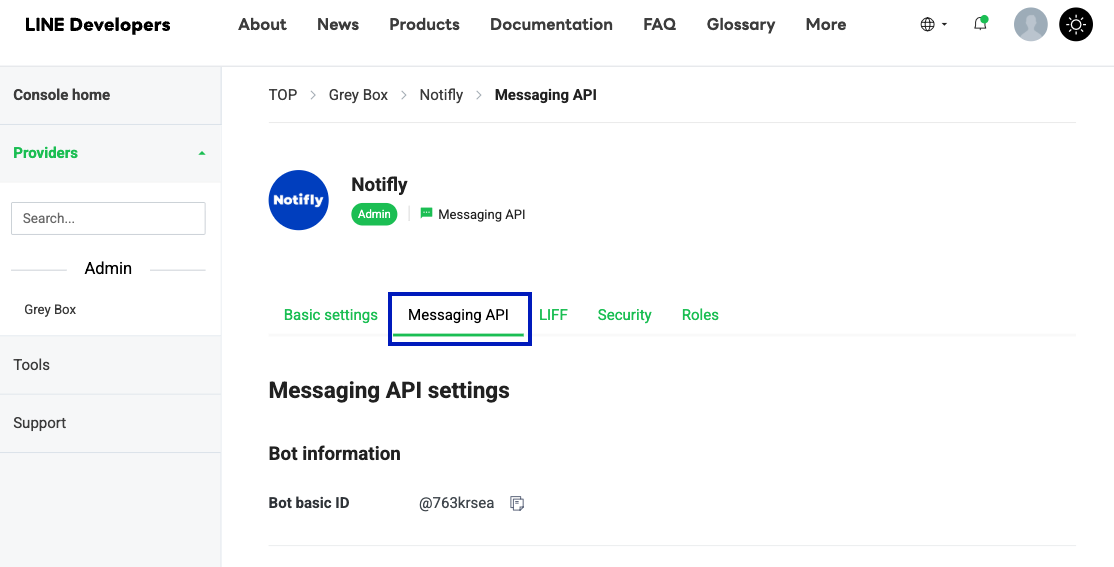Switch to the LIFF tab

[553, 315]
